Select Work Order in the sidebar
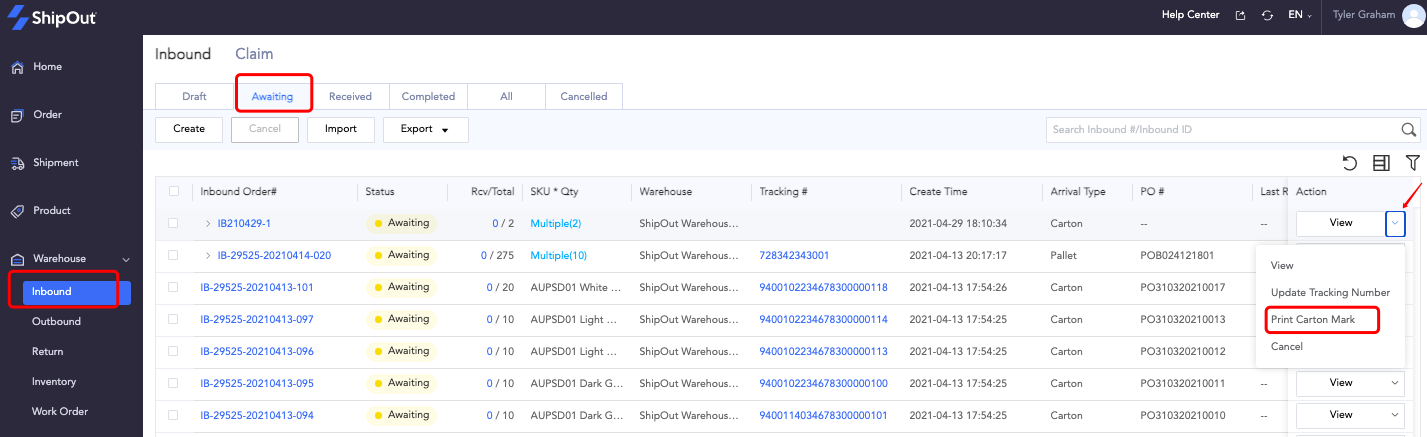This screenshot has width=1427, height=437. pos(59,412)
